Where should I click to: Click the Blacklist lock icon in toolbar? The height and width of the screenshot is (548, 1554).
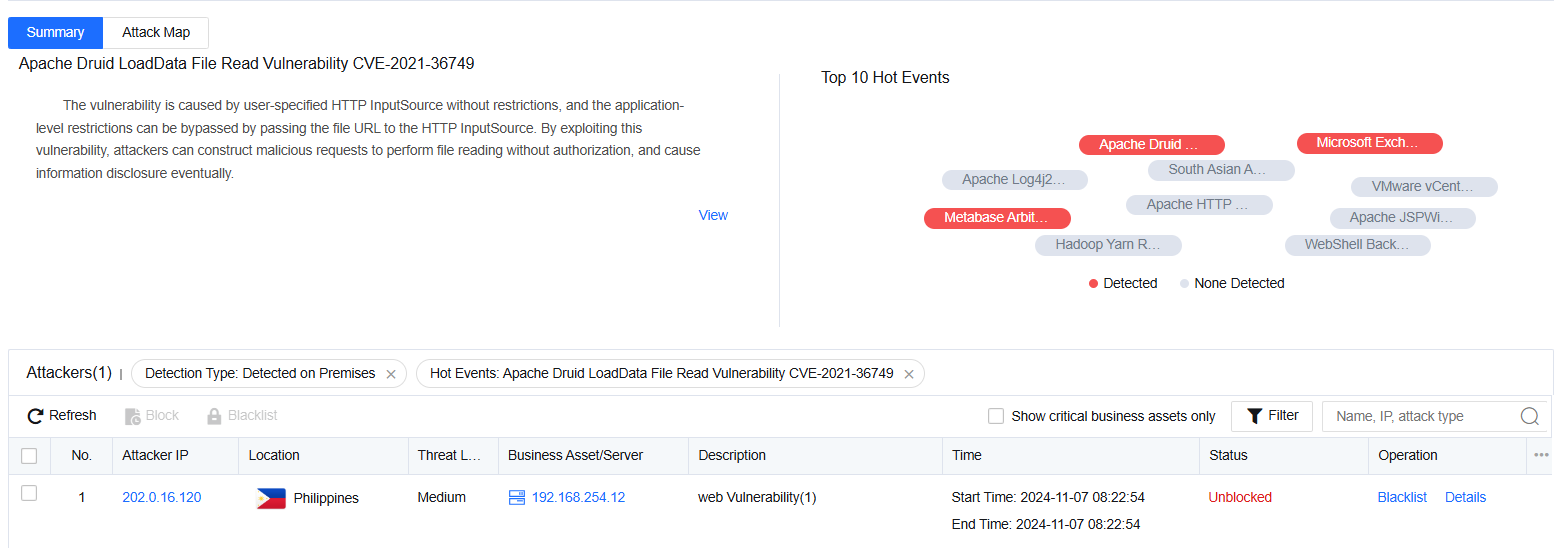point(214,416)
